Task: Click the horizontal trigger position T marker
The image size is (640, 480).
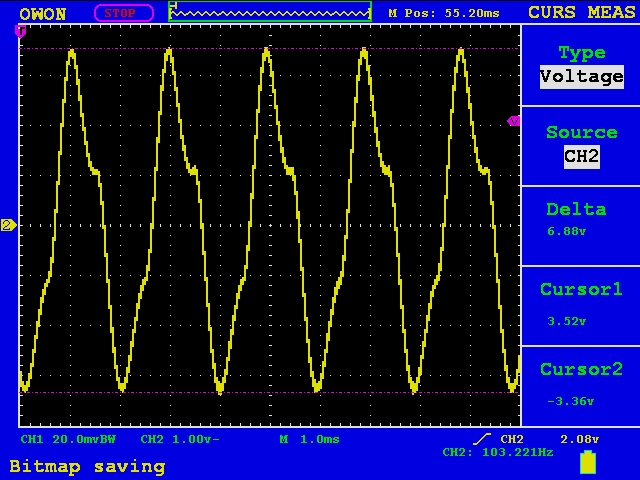Action: pos(20,31)
